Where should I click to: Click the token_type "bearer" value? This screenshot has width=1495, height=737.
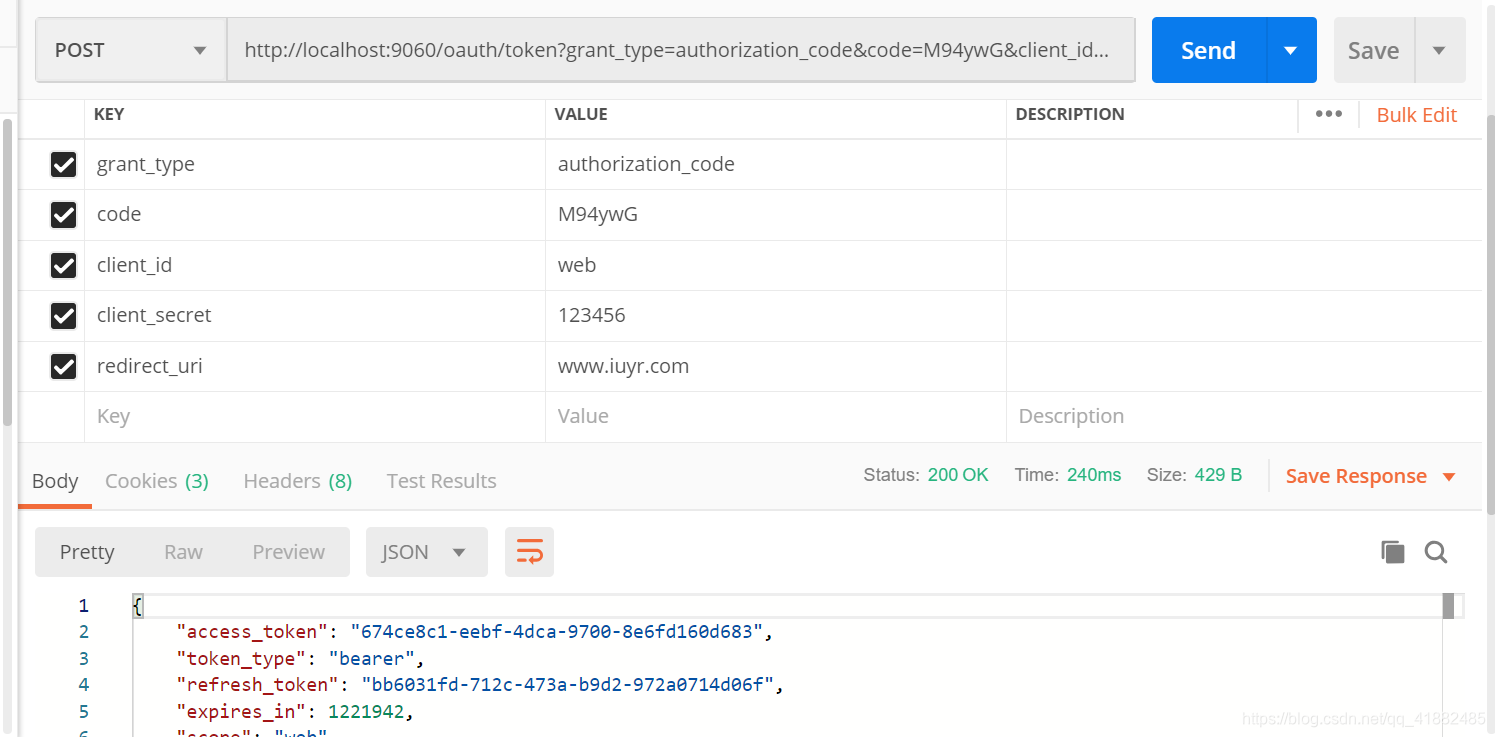point(372,659)
